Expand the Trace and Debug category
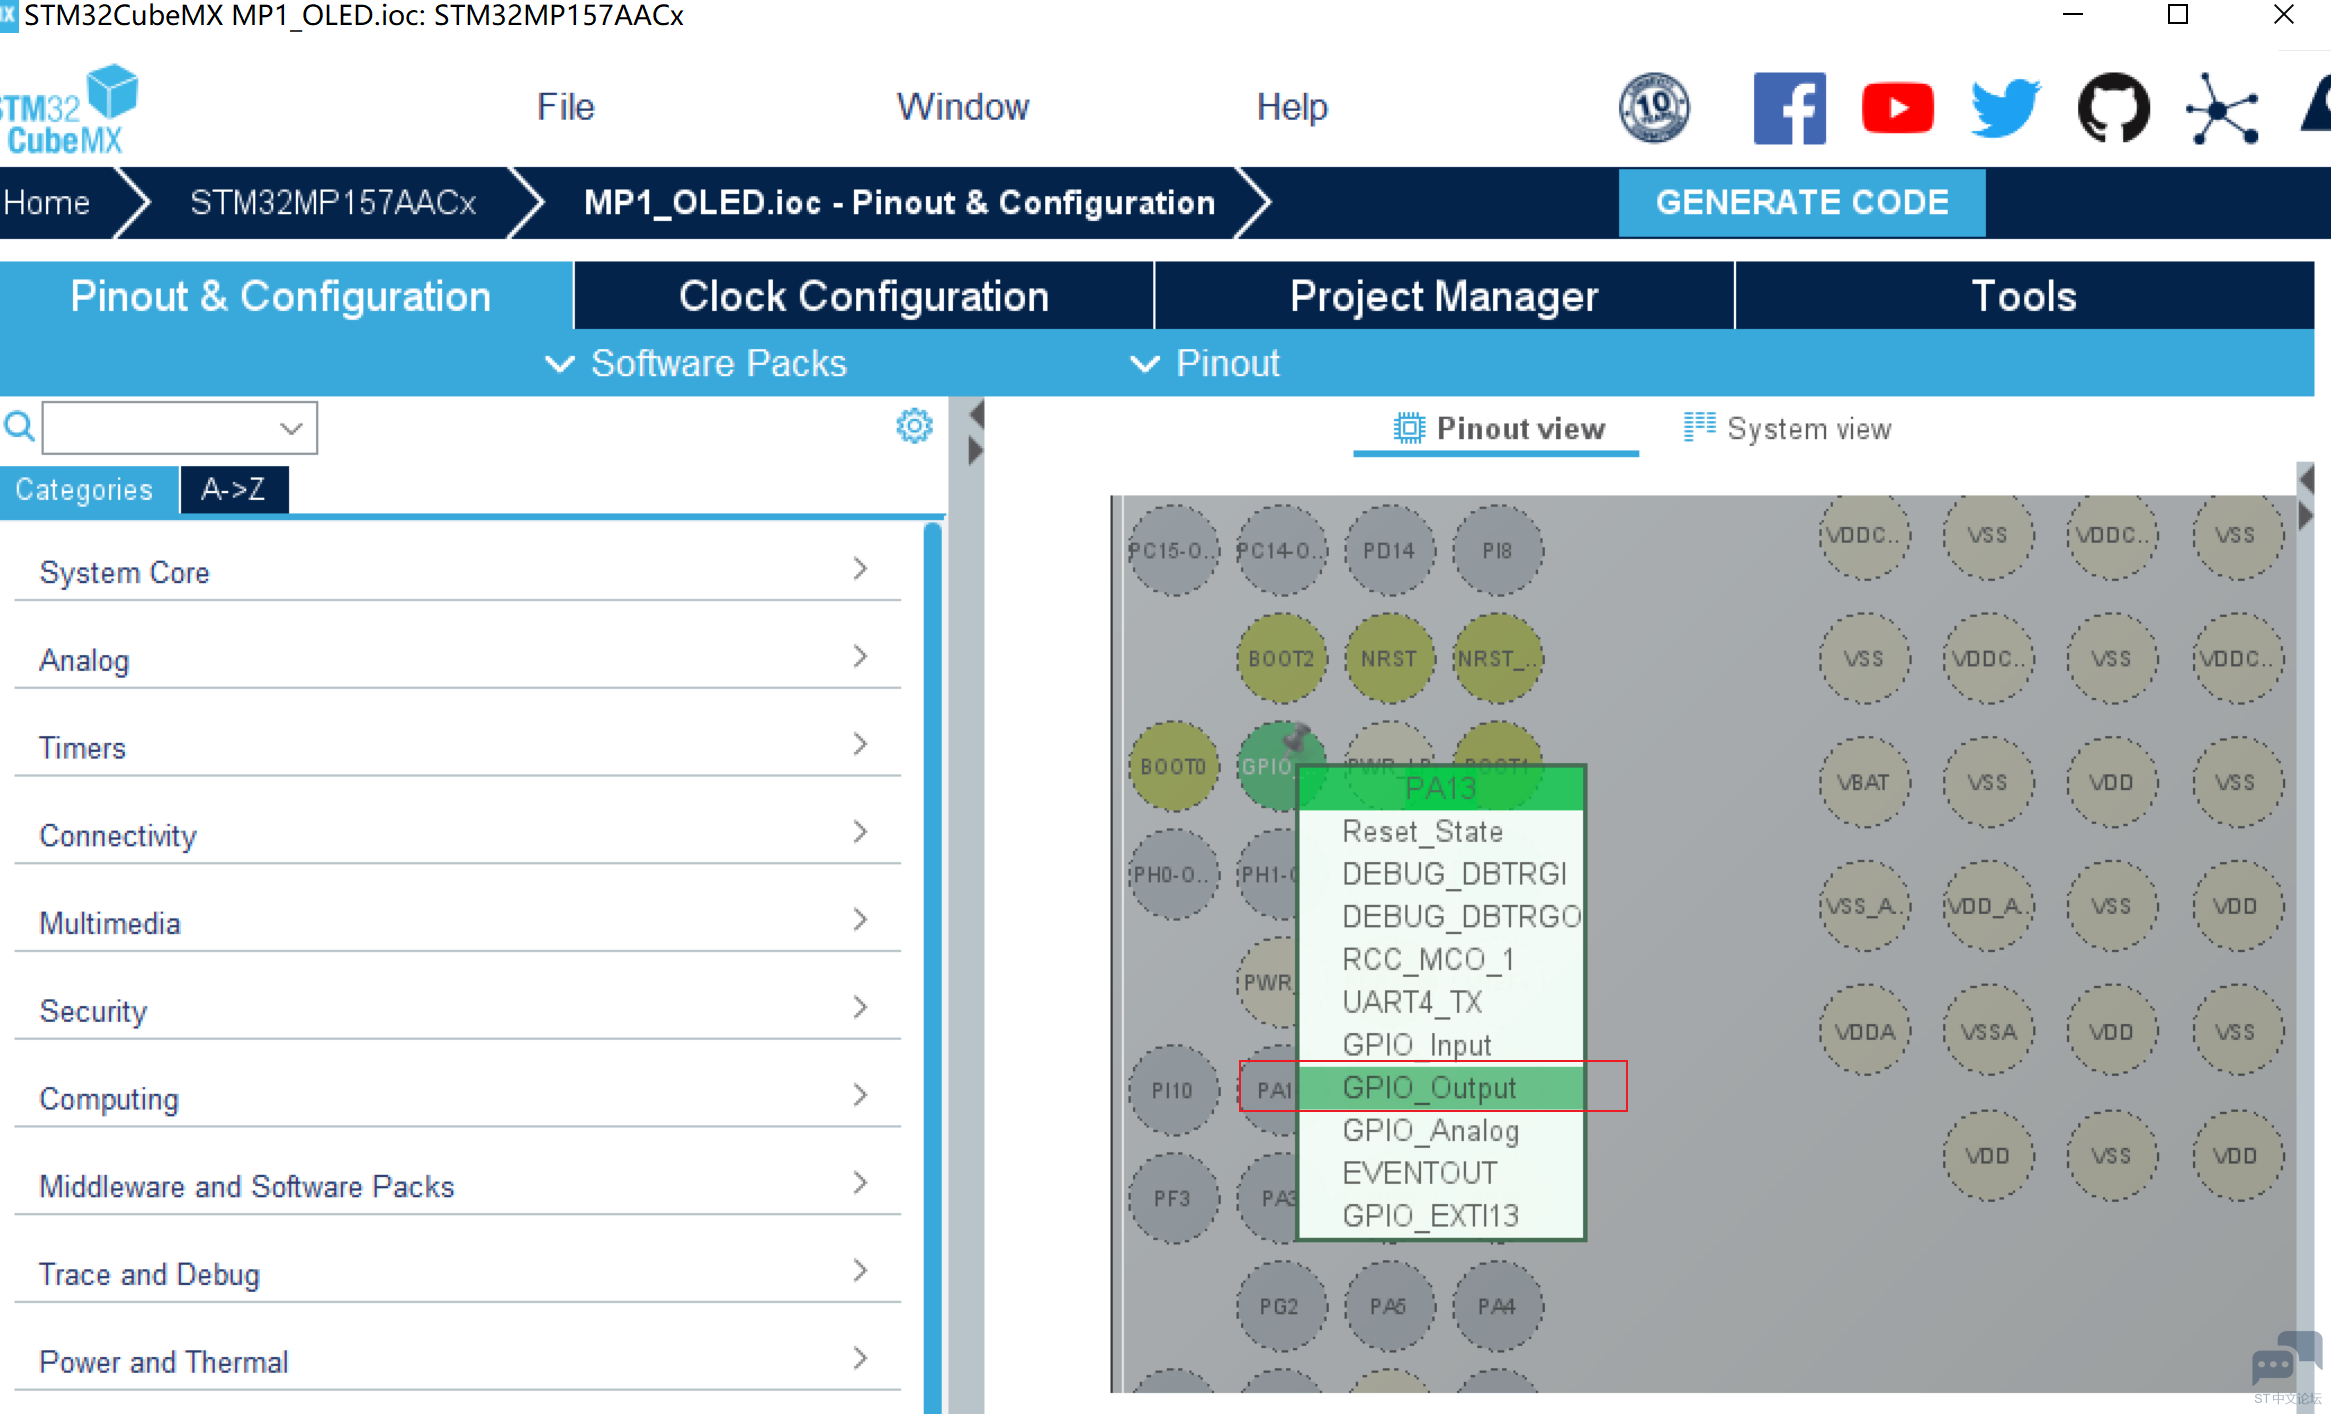 tap(457, 1274)
